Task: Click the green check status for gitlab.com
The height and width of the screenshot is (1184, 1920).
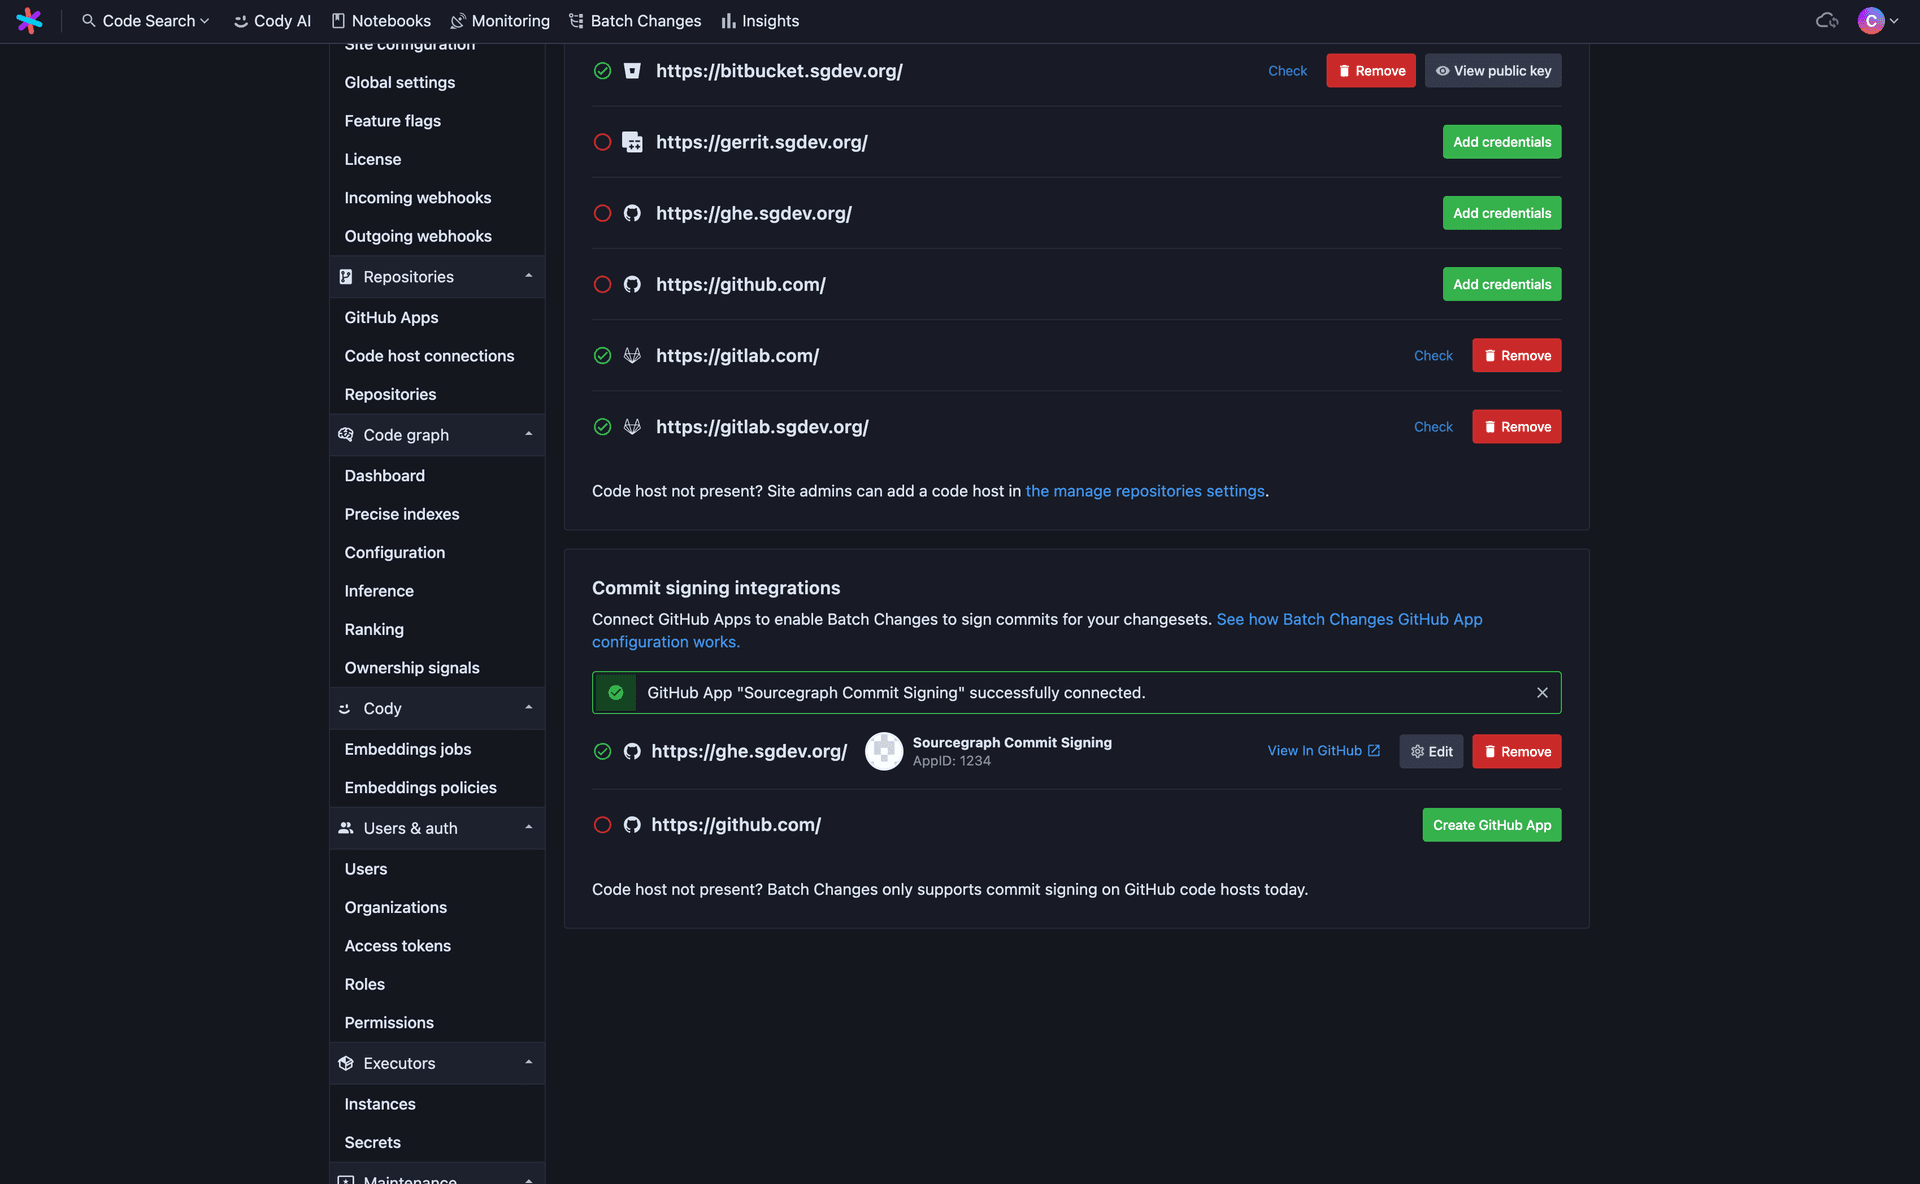Action: [602, 355]
